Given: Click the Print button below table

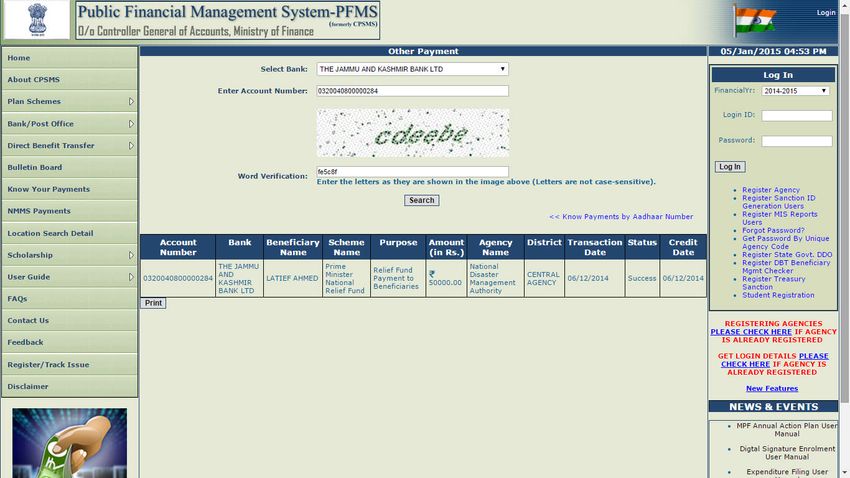Looking at the screenshot, I should coord(153,303).
